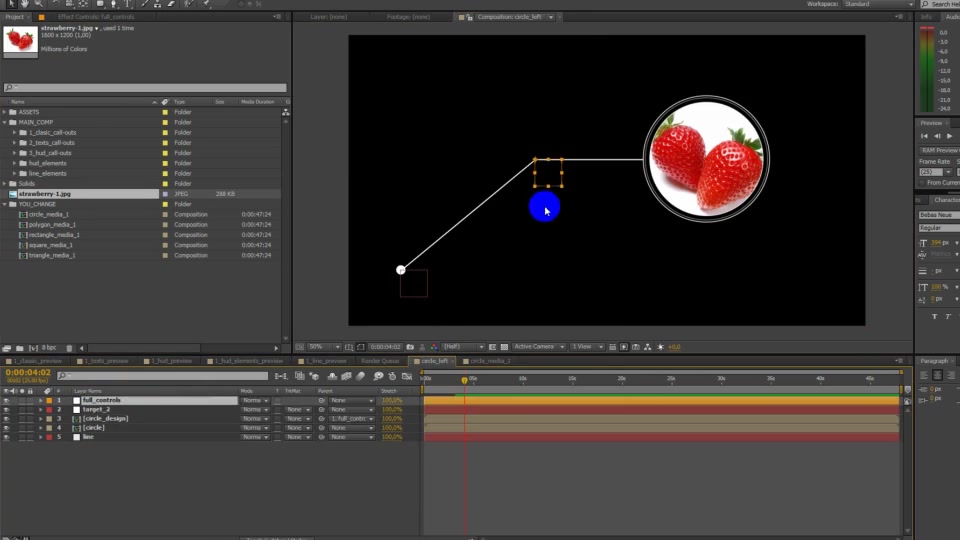This screenshot has width=960, height=540.
Task: Toggle visibility of the line layer
Action: point(6,437)
